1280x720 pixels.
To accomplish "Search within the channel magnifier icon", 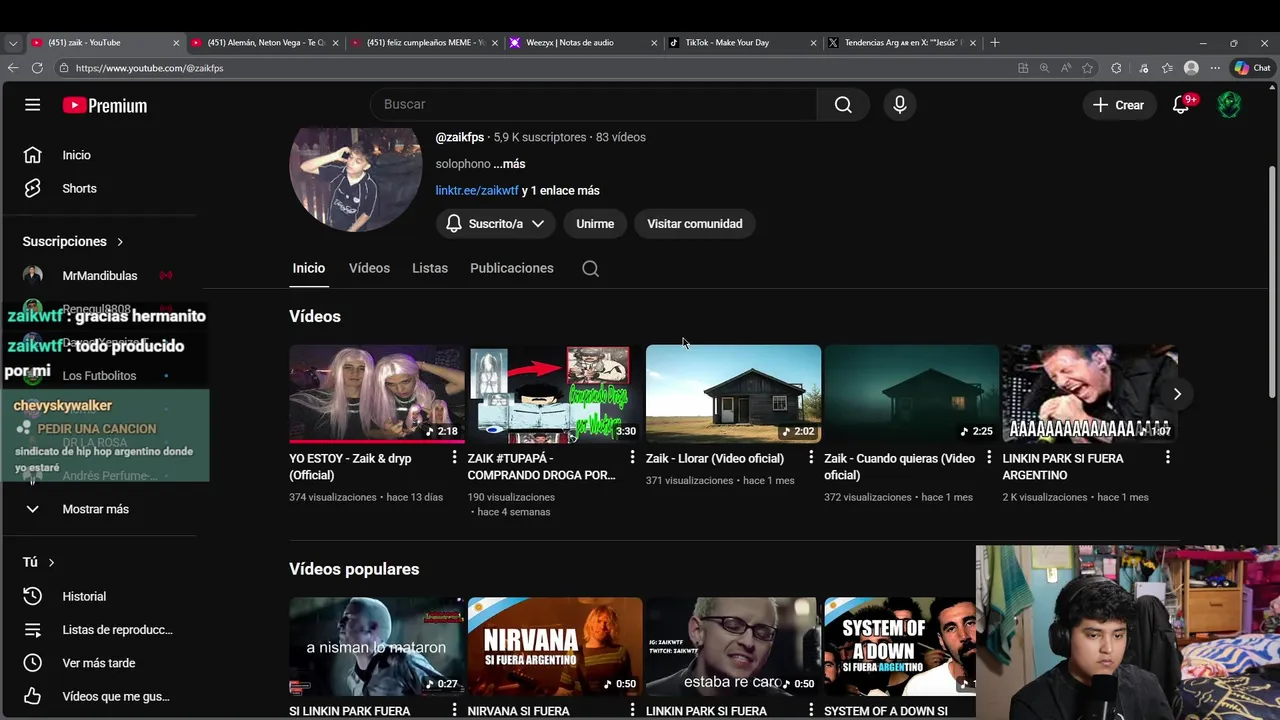I will (x=590, y=268).
